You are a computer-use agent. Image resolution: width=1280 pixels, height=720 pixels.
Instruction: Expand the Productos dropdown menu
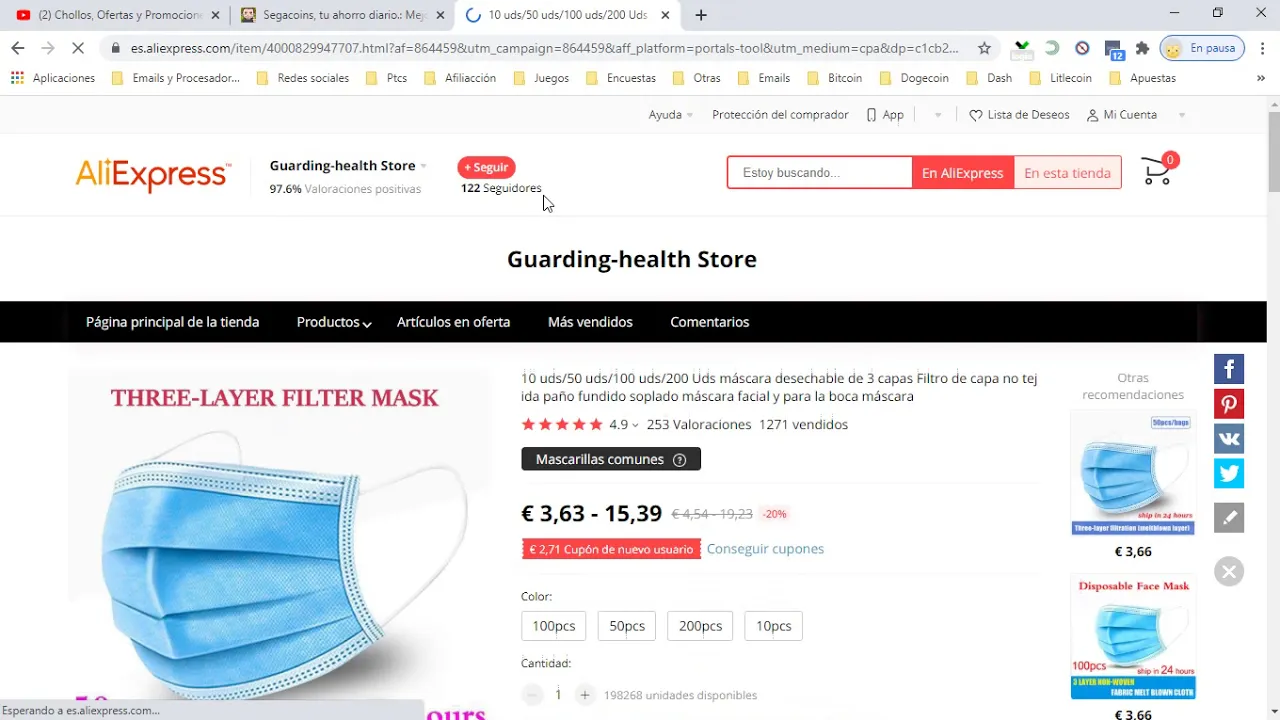tap(334, 322)
